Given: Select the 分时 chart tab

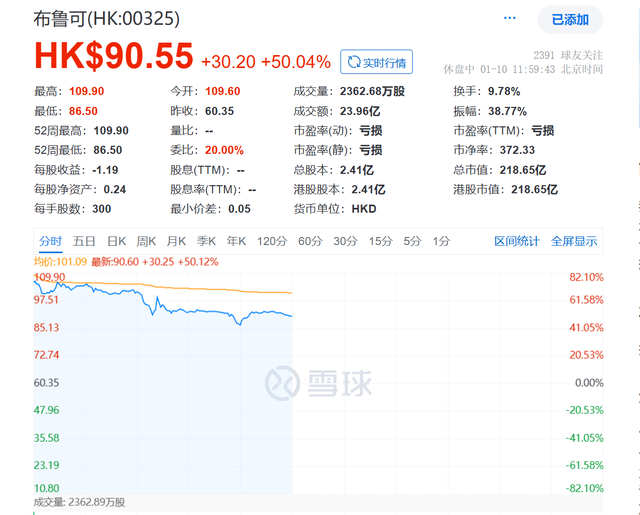Looking at the screenshot, I should coord(51,241).
